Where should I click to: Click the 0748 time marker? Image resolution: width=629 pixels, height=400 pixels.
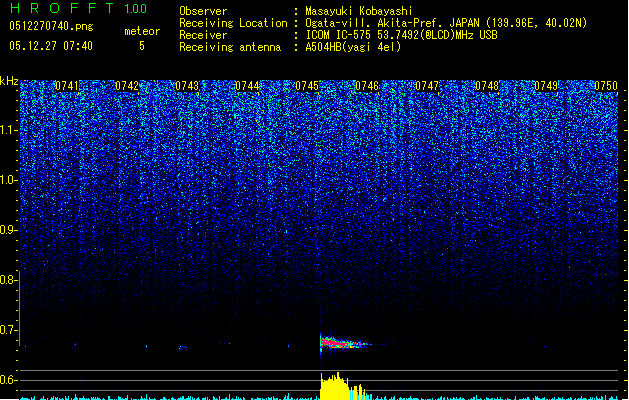click(487, 86)
